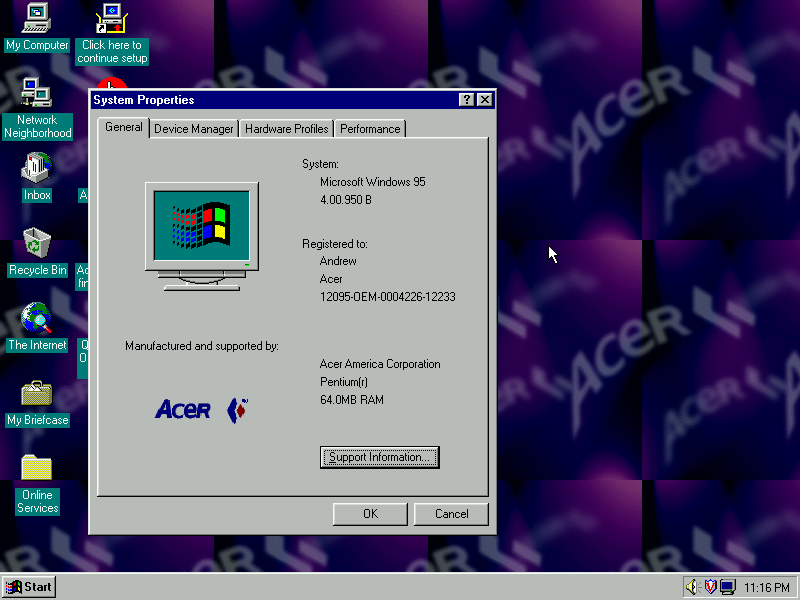Go to the Performance tab
Image resolution: width=800 pixels, height=600 pixels.
tap(369, 129)
